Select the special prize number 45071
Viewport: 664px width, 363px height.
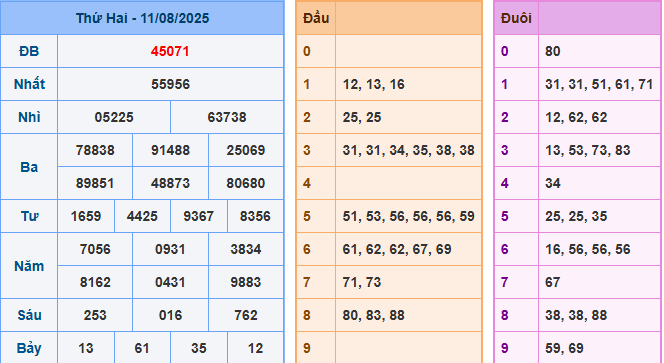coord(170,51)
